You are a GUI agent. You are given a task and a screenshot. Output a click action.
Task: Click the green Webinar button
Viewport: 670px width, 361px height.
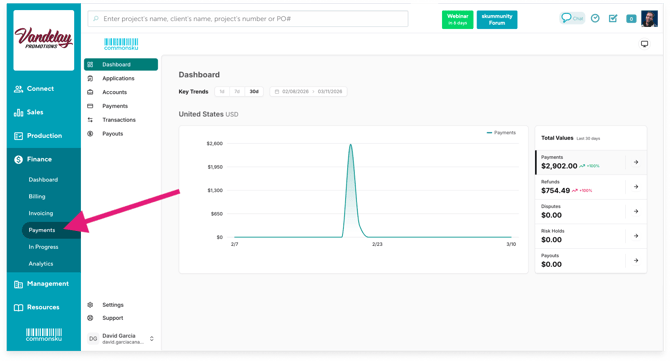[458, 20]
